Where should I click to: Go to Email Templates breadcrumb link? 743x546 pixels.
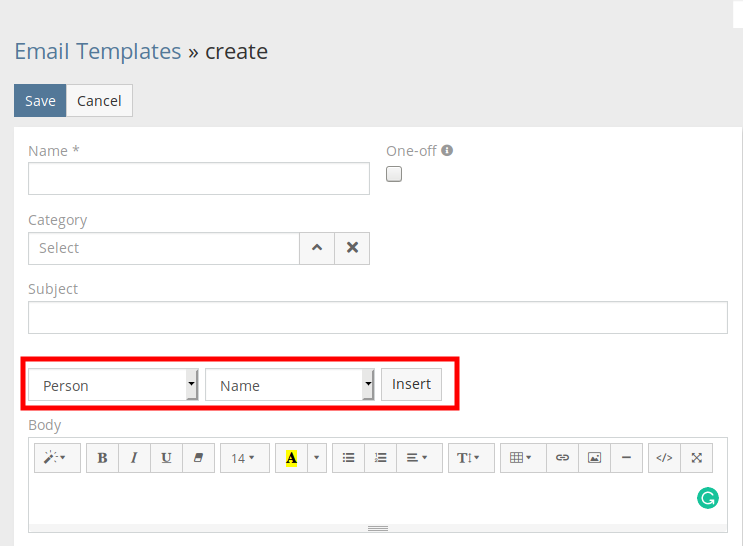(x=98, y=51)
